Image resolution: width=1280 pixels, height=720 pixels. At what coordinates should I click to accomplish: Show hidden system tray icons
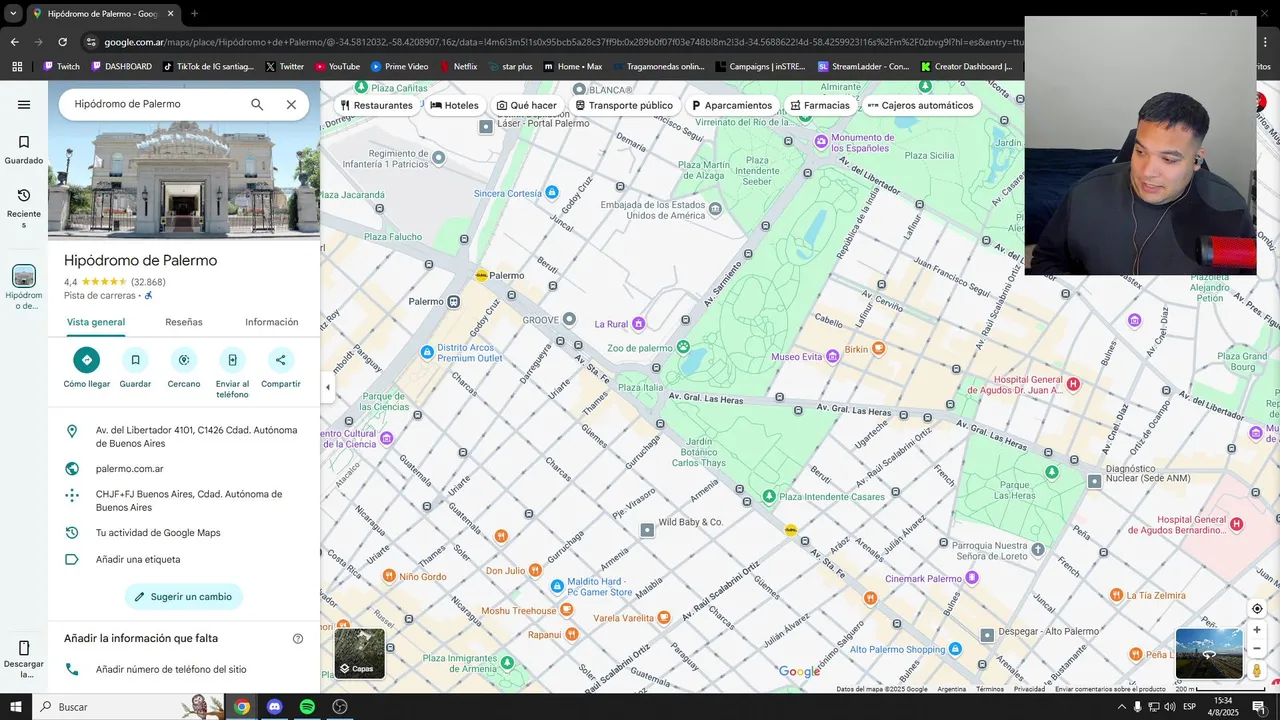[x=1122, y=707]
